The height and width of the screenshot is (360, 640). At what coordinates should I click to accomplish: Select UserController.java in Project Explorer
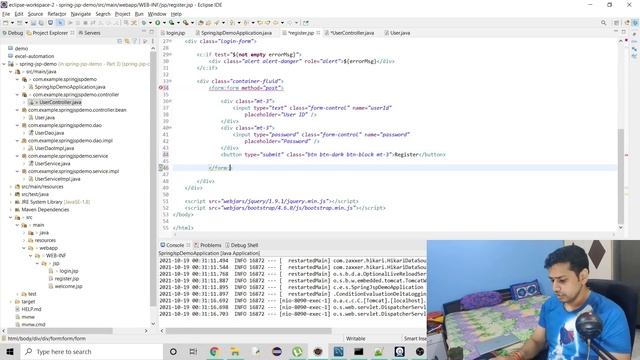[x=60, y=102]
